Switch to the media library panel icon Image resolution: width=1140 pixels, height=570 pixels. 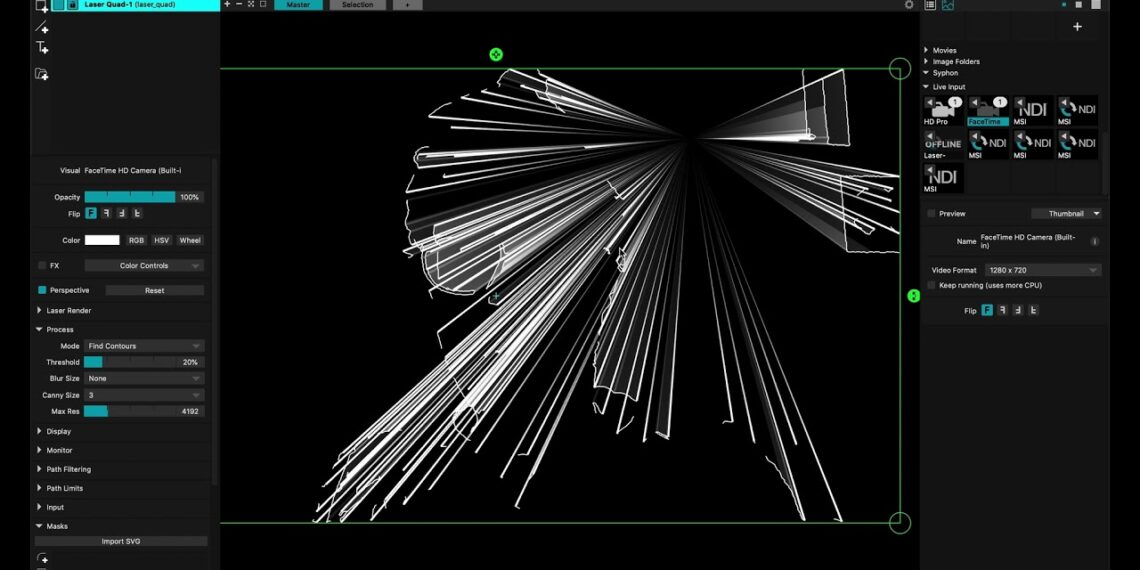[x=947, y=5]
